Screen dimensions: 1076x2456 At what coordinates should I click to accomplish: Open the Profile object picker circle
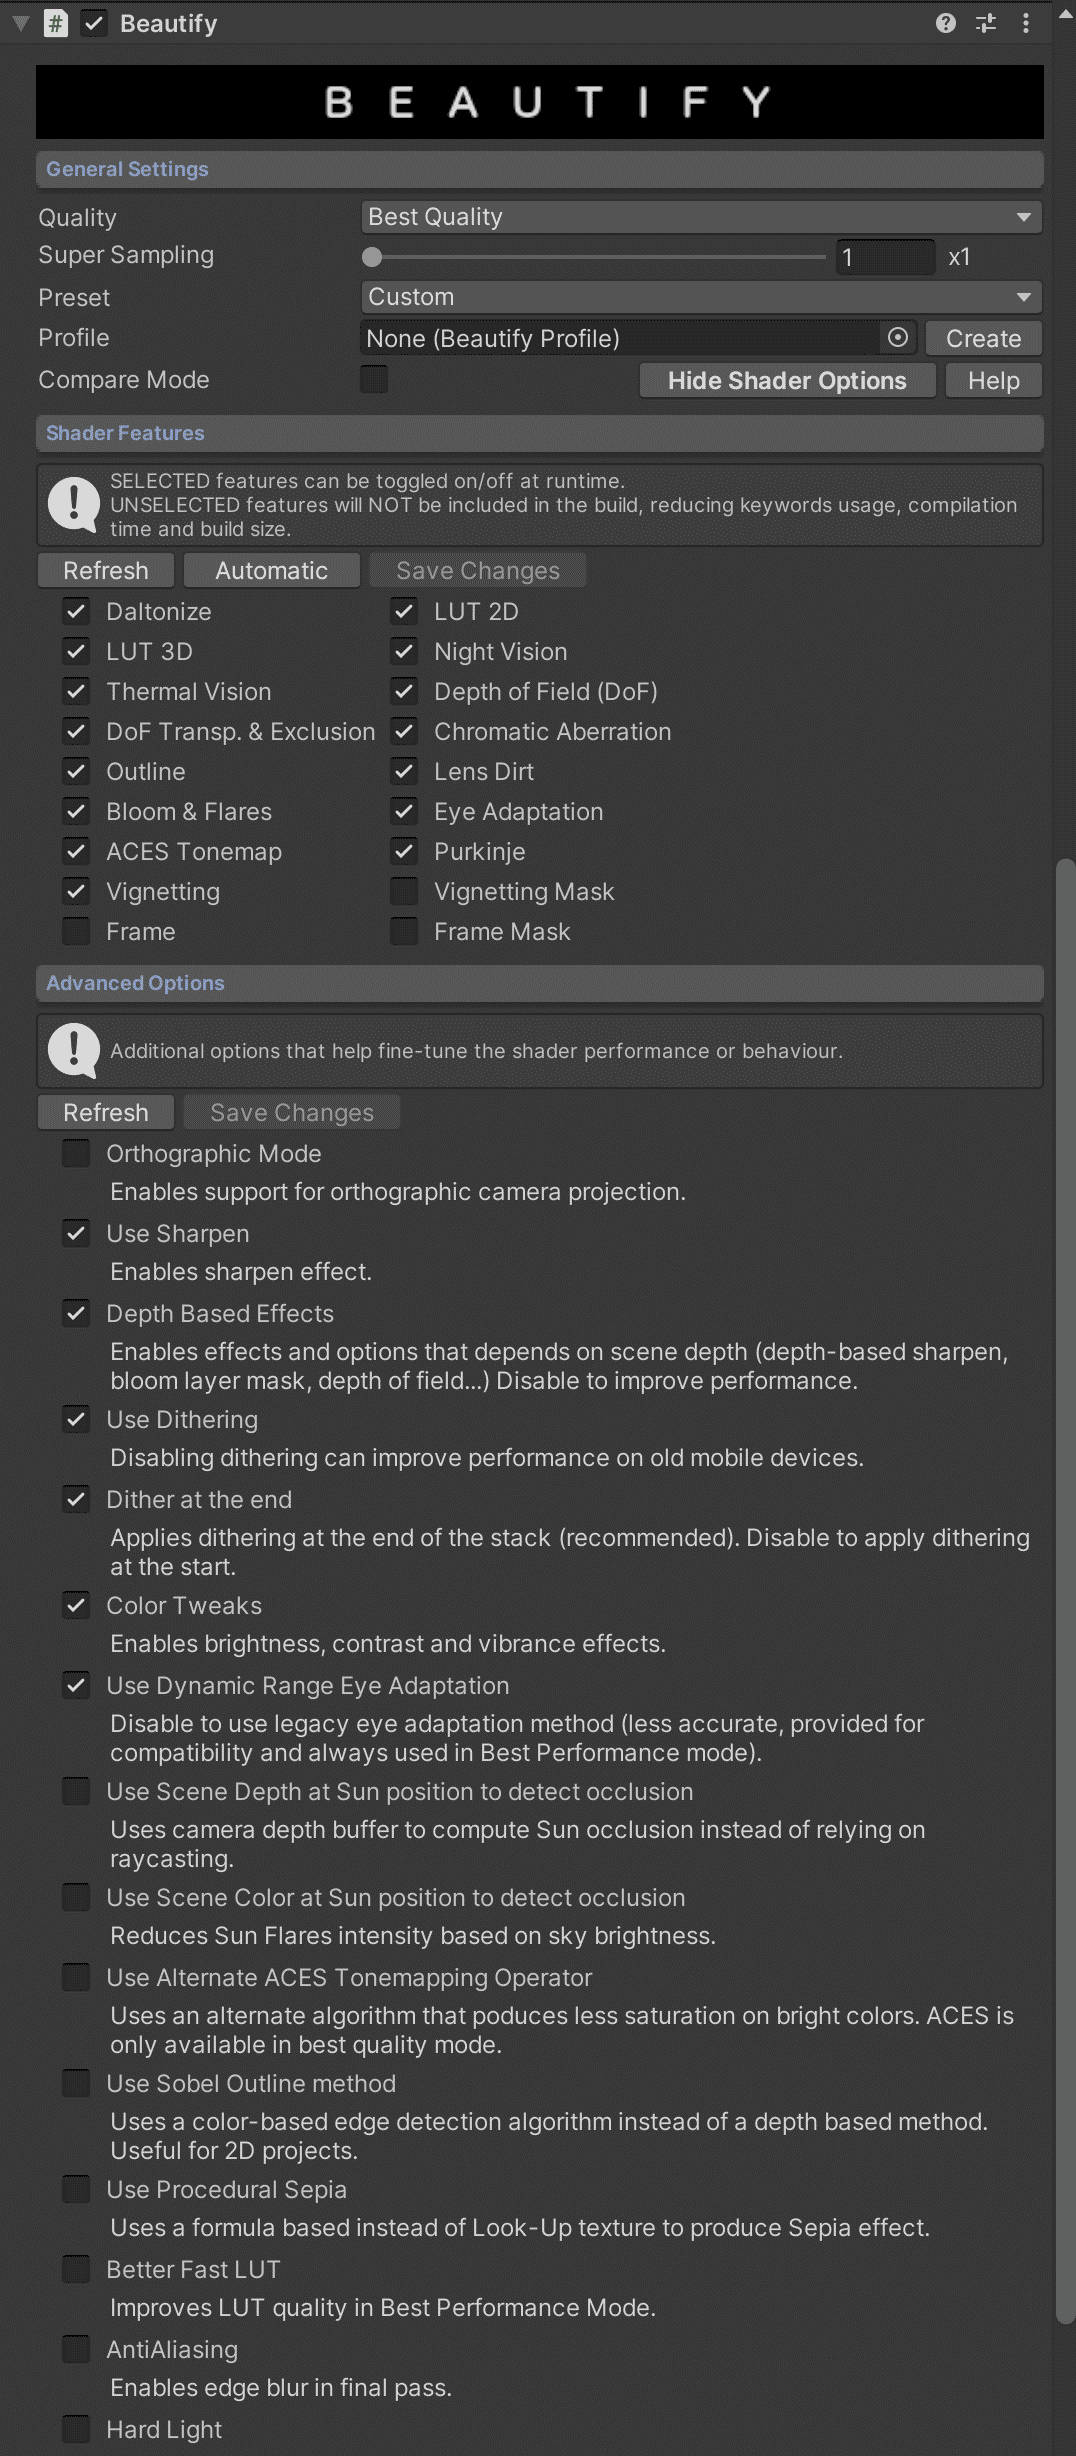tap(898, 338)
